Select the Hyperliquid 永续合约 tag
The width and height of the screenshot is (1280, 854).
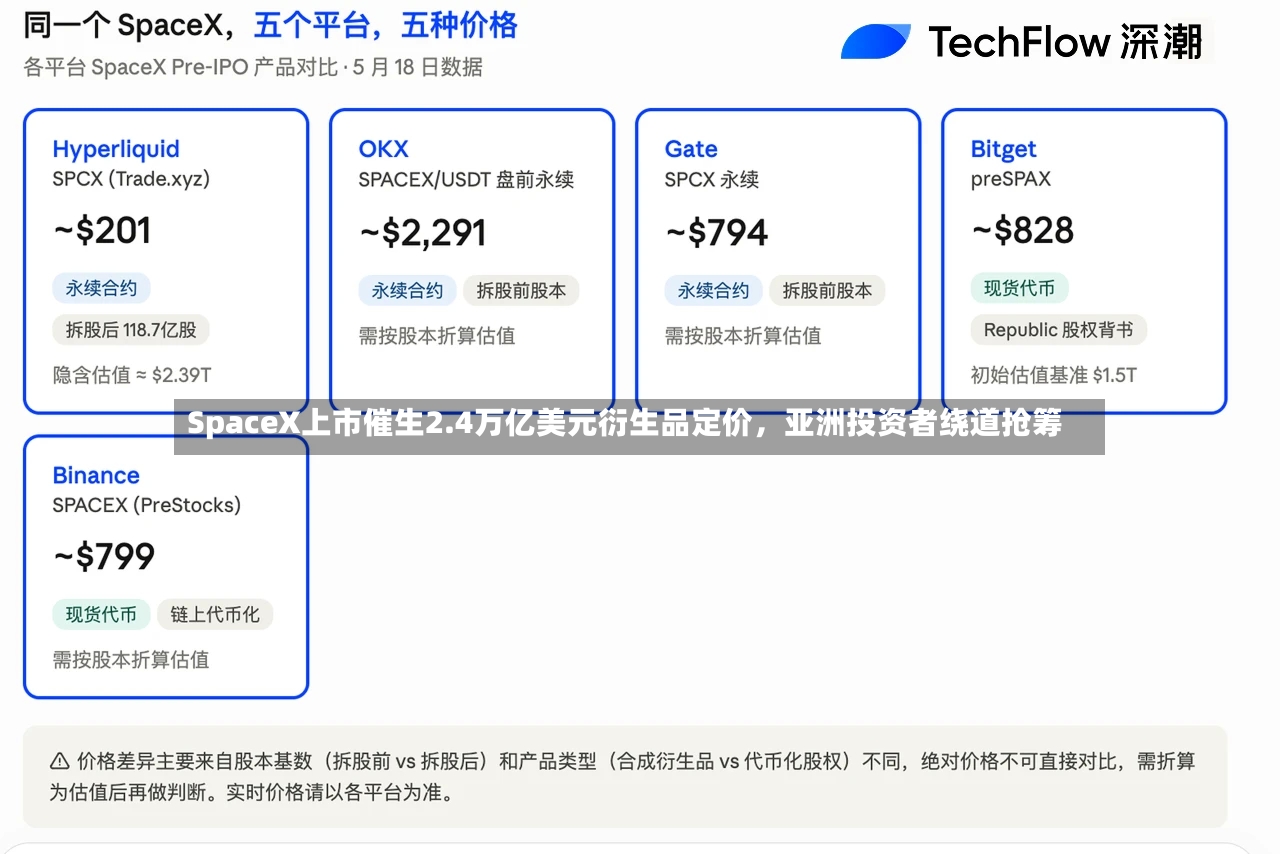tap(101, 289)
